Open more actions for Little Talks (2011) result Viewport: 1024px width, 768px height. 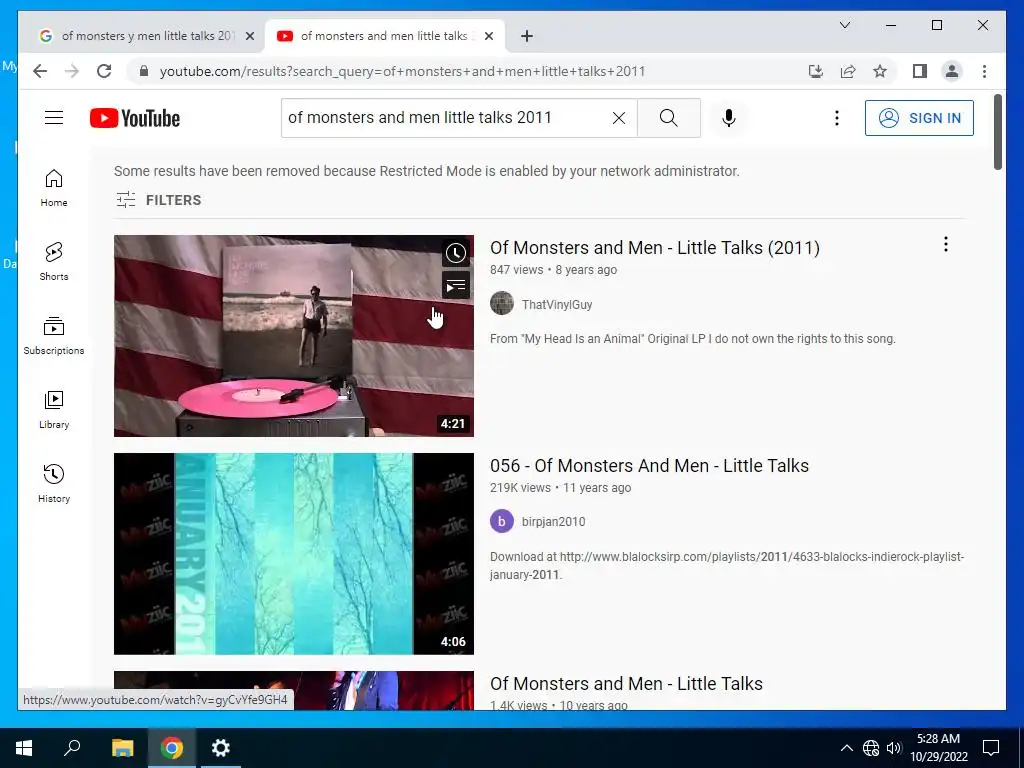pyautogui.click(x=946, y=245)
